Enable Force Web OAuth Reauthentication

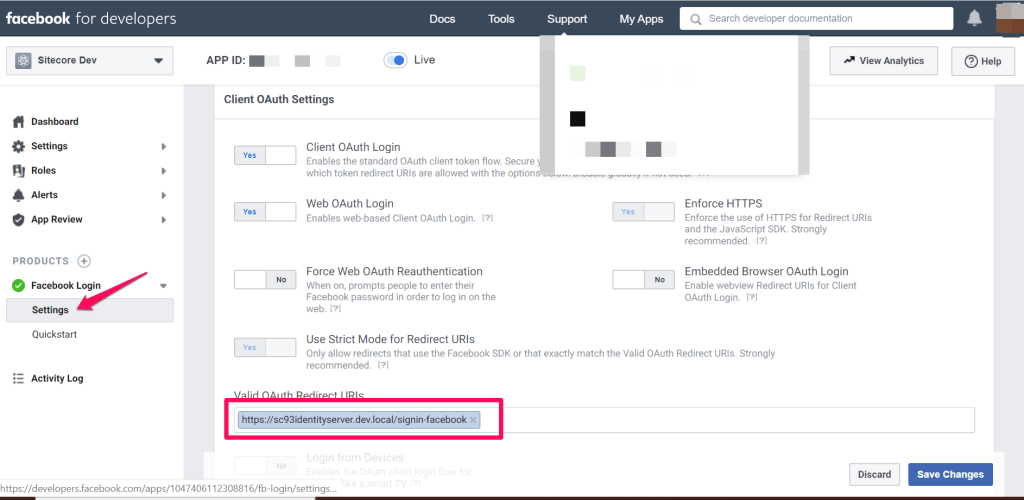pyautogui.click(x=265, y=280)
